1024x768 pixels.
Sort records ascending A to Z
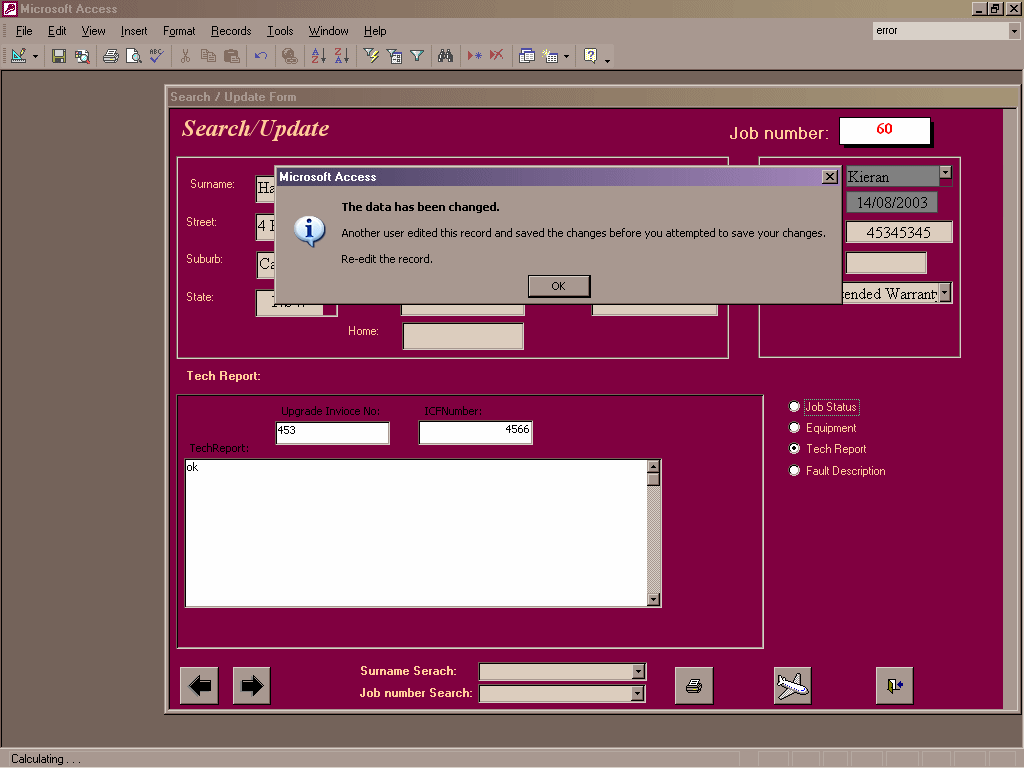pyautogui.click(x=319, y=56)
